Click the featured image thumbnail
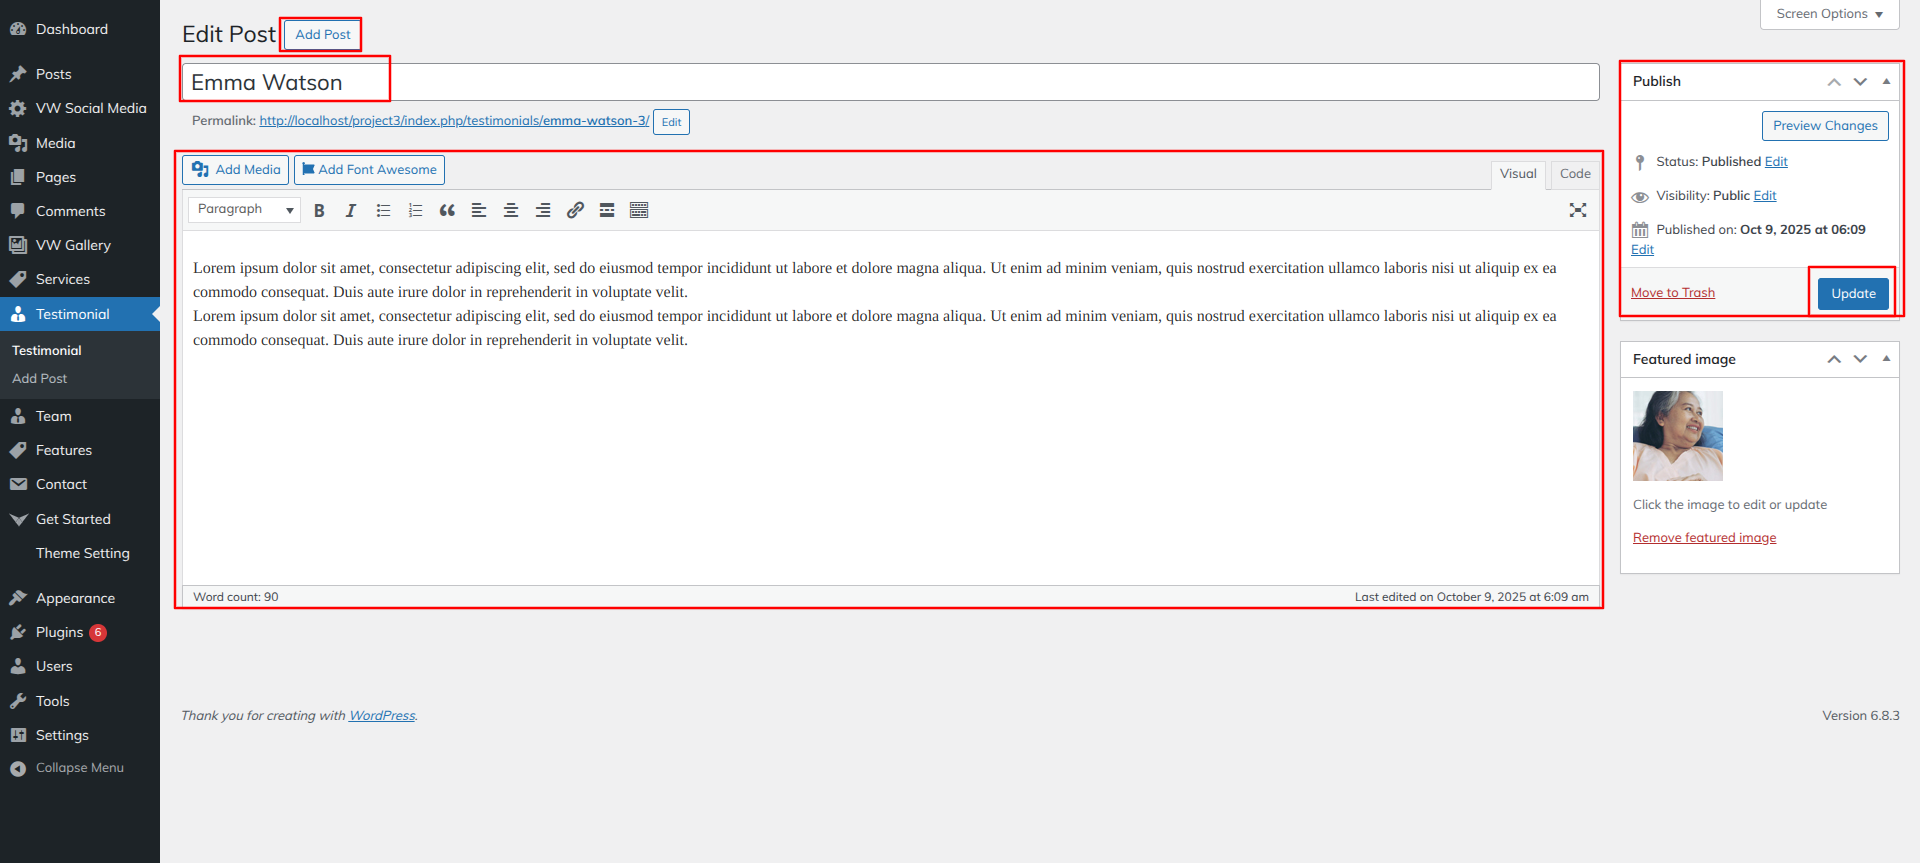The width and height of the screenshot is (1920, 863). [x=1677, y=436]
